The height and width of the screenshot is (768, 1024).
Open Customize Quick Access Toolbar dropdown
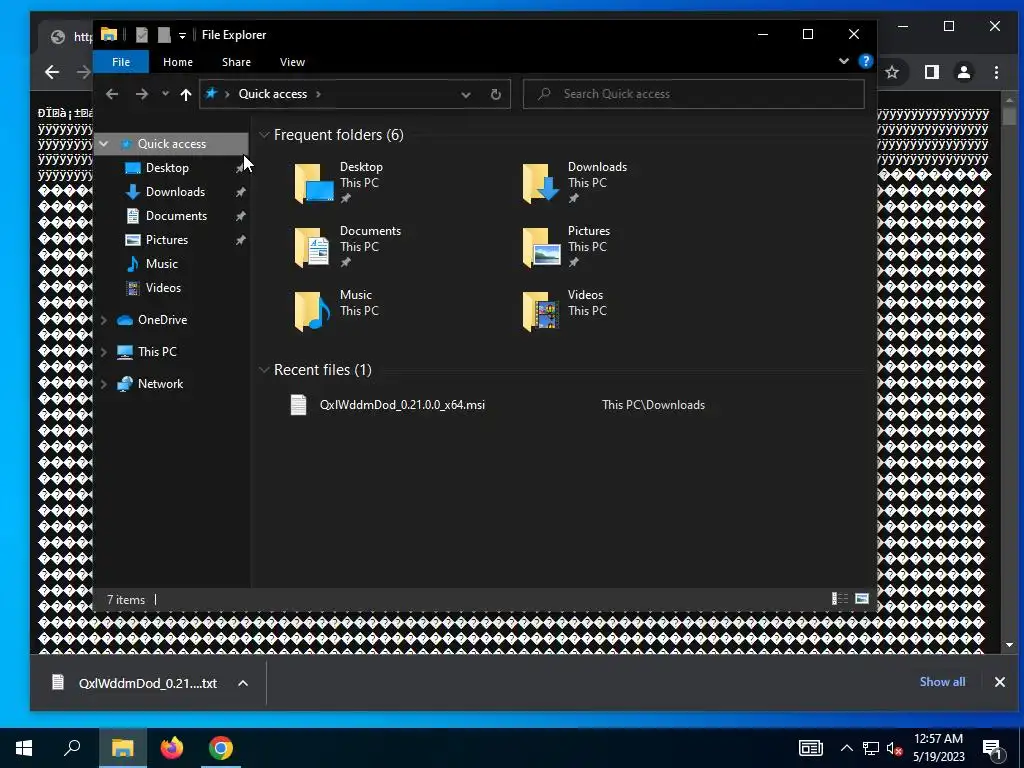point(182,35)
